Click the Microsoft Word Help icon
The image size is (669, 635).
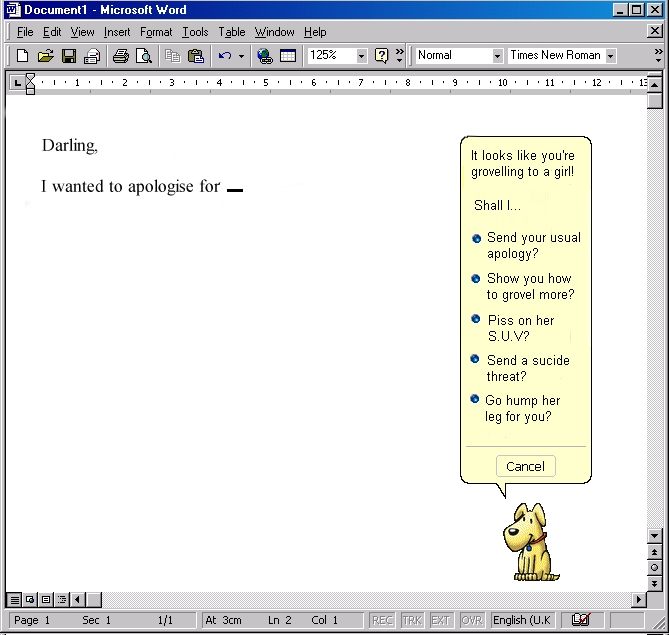[x=381, y=56]
